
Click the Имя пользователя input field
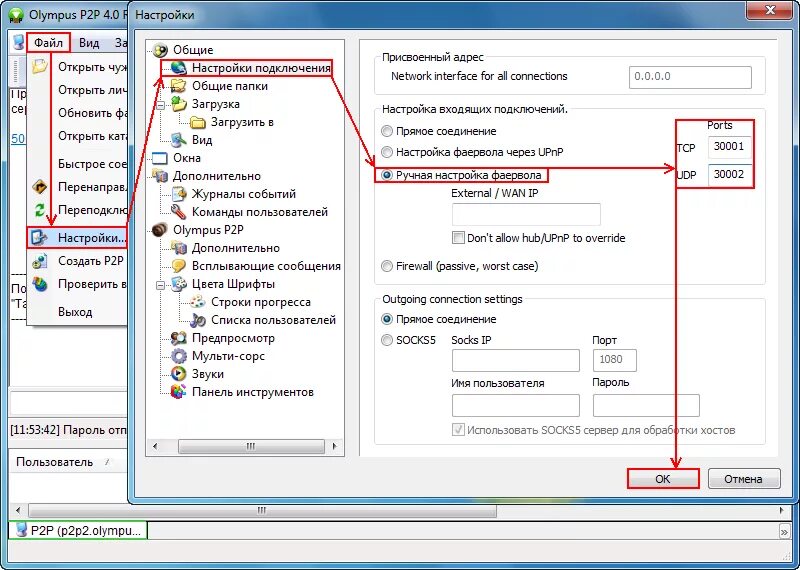[x=516, y=405]
